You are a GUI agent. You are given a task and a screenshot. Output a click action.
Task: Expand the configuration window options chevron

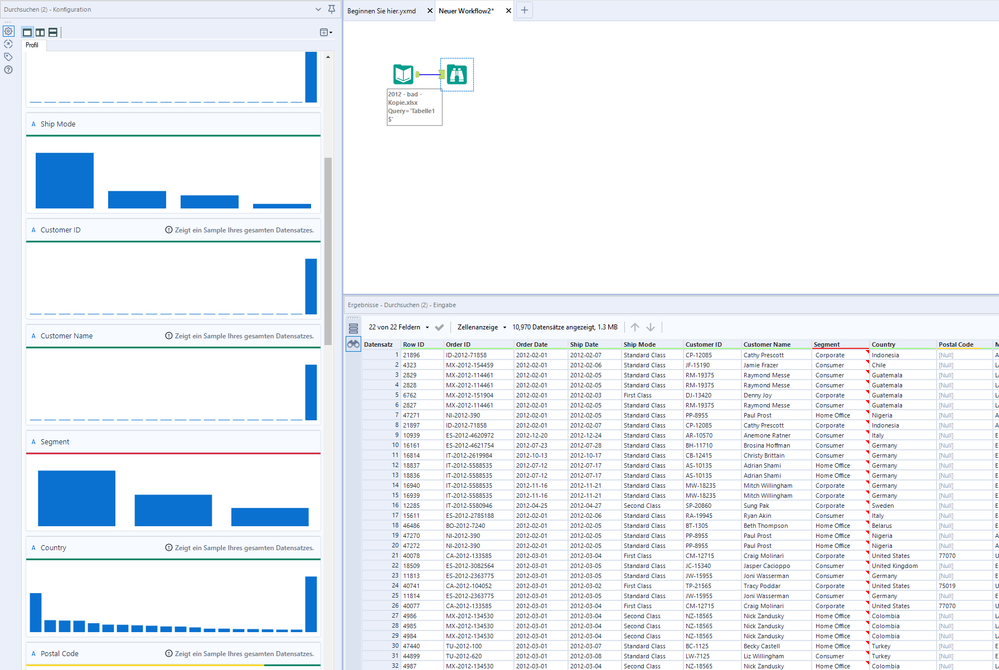point(318,9)
